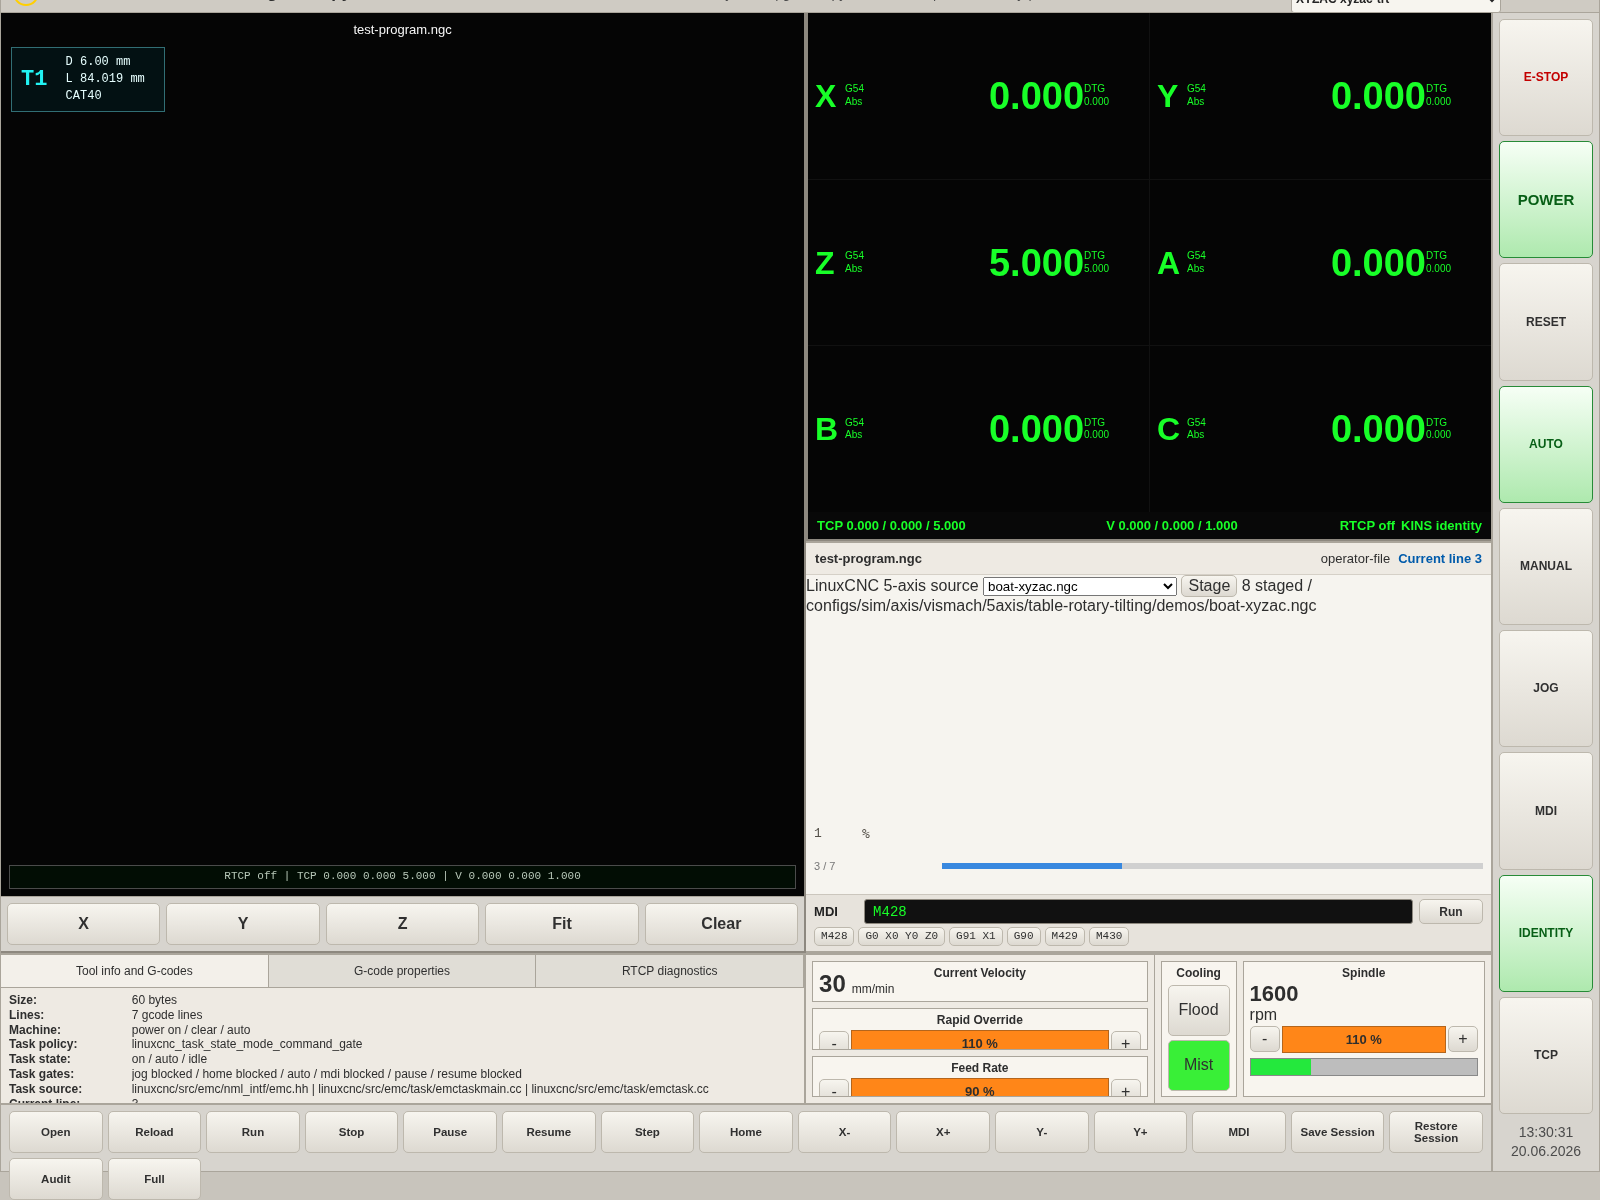Screen dimensions: 1600x1200
Task: Set preview to X view
Action: tap(83, 924)
